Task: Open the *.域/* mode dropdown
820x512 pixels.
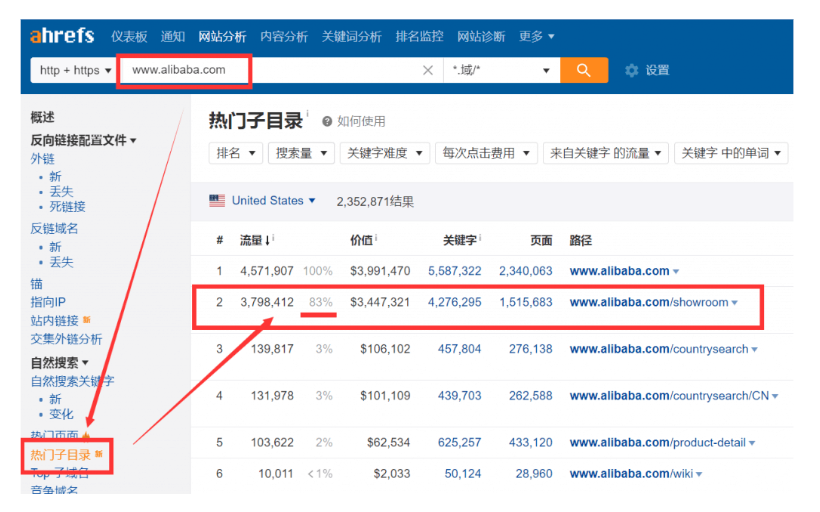Action: coord(501,70)
